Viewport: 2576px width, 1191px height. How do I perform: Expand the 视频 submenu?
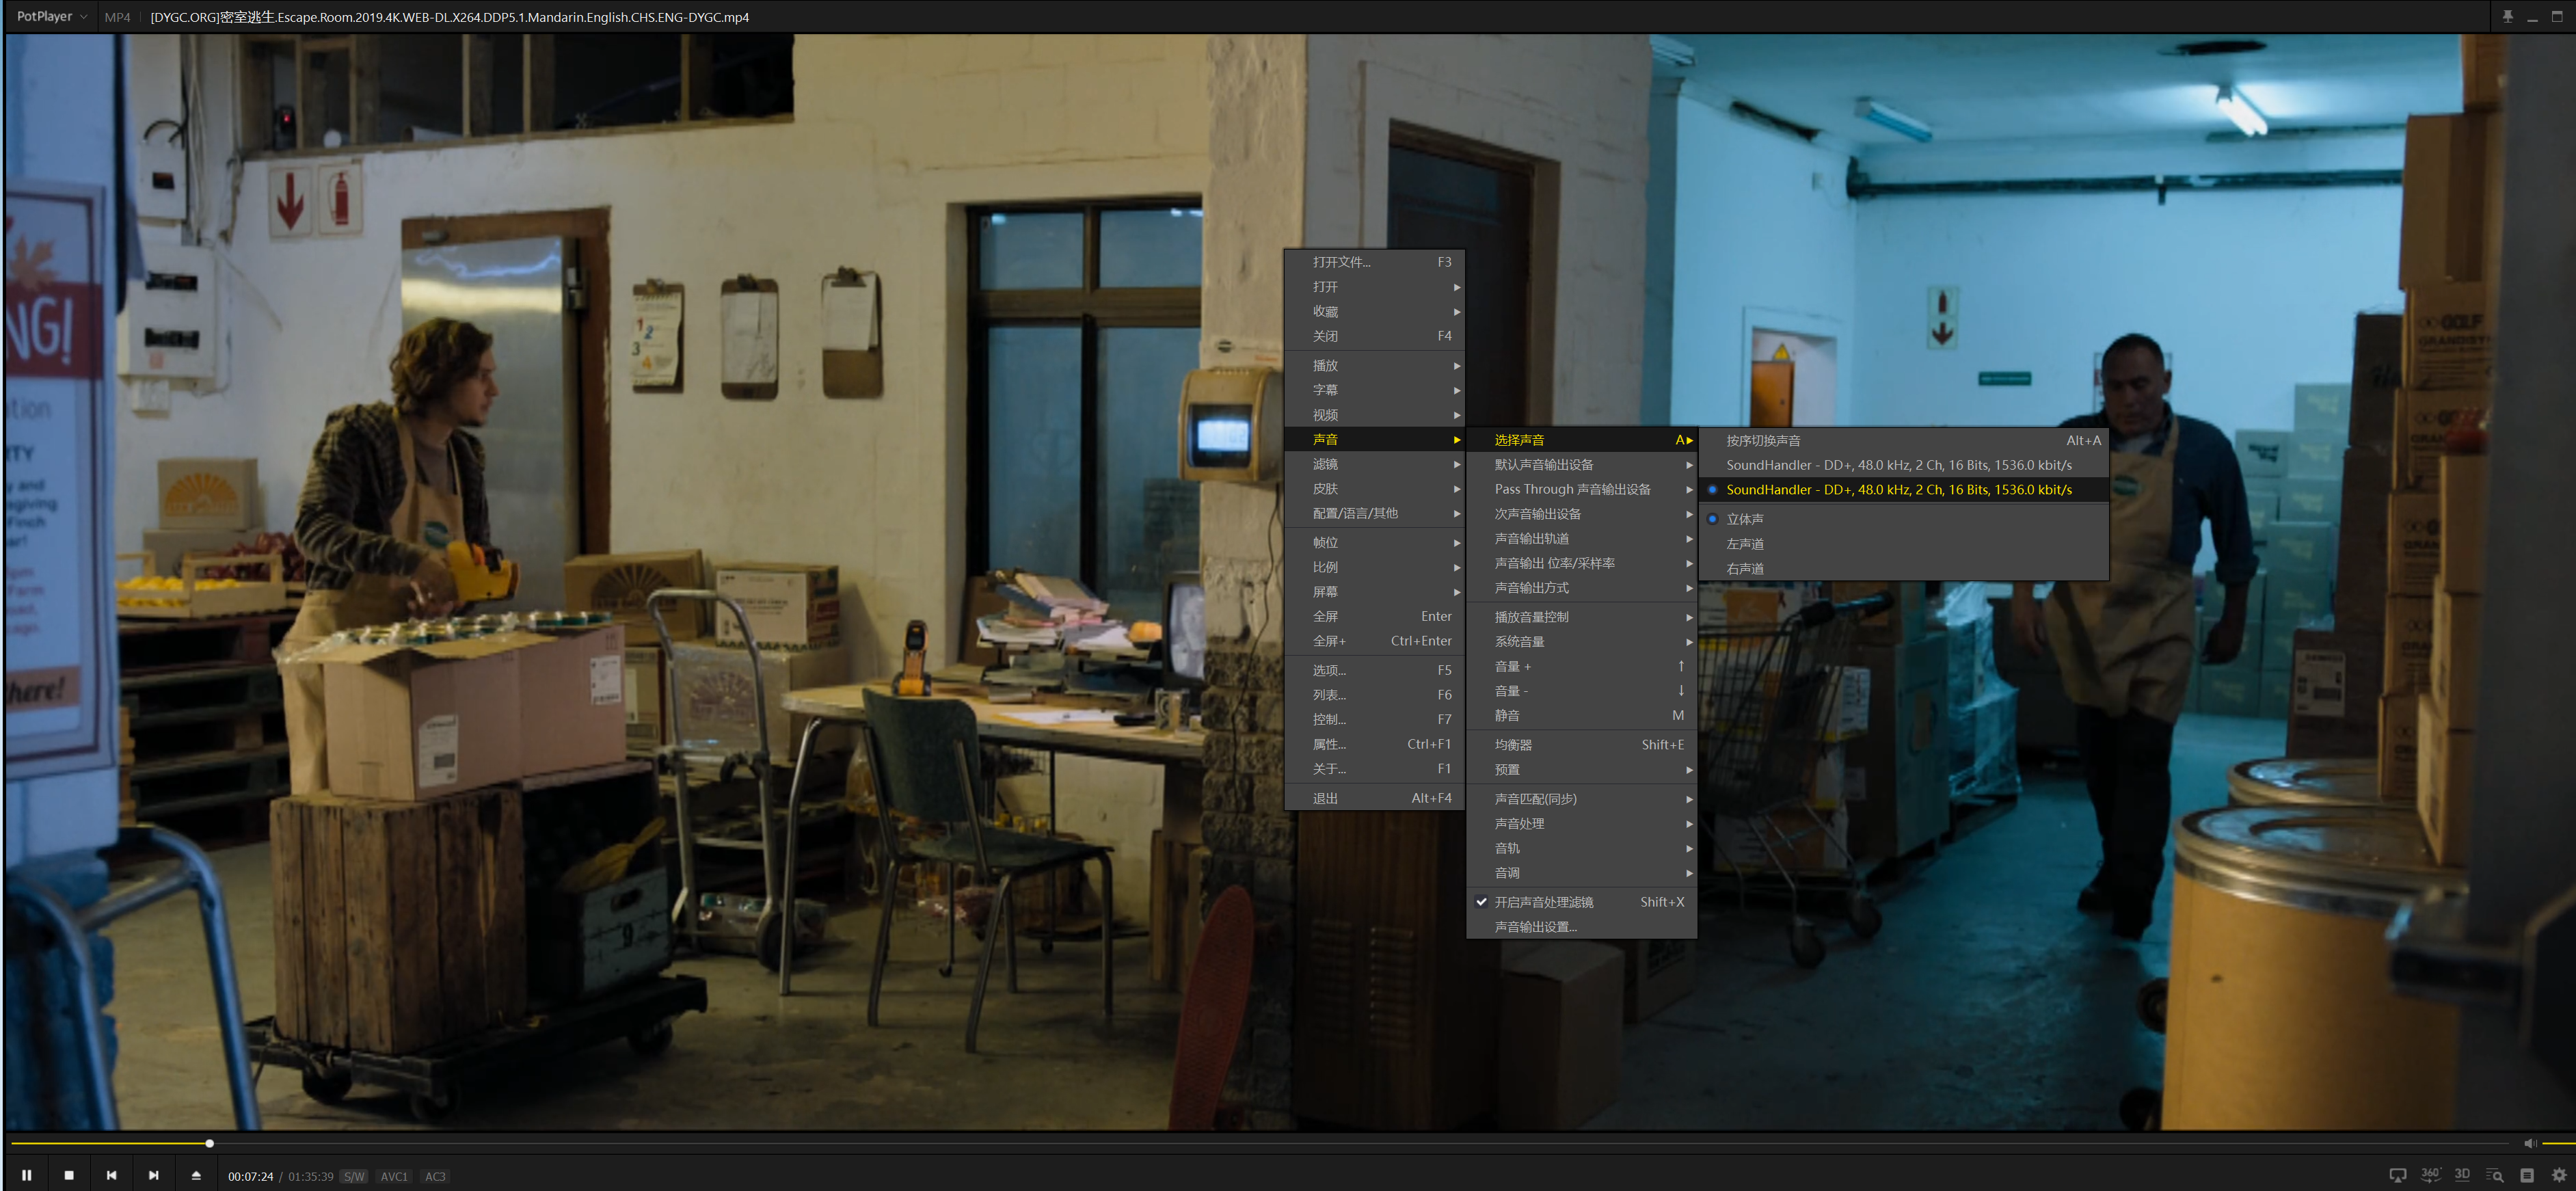(1376, 415)
